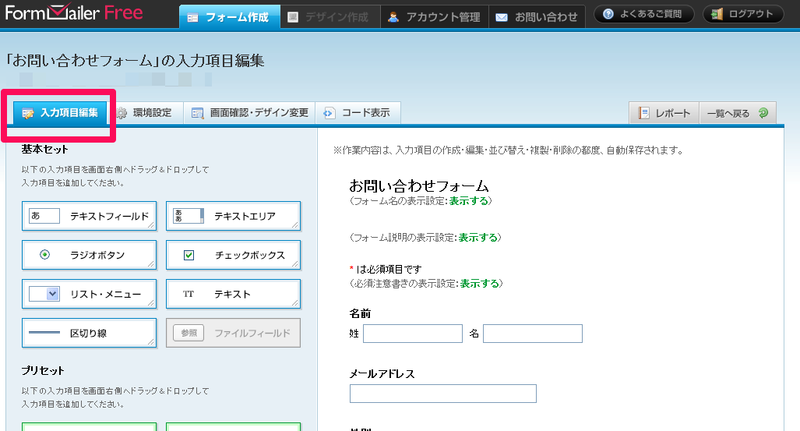Click the レポート document icon
800x431 pixels.
[644, 113]
